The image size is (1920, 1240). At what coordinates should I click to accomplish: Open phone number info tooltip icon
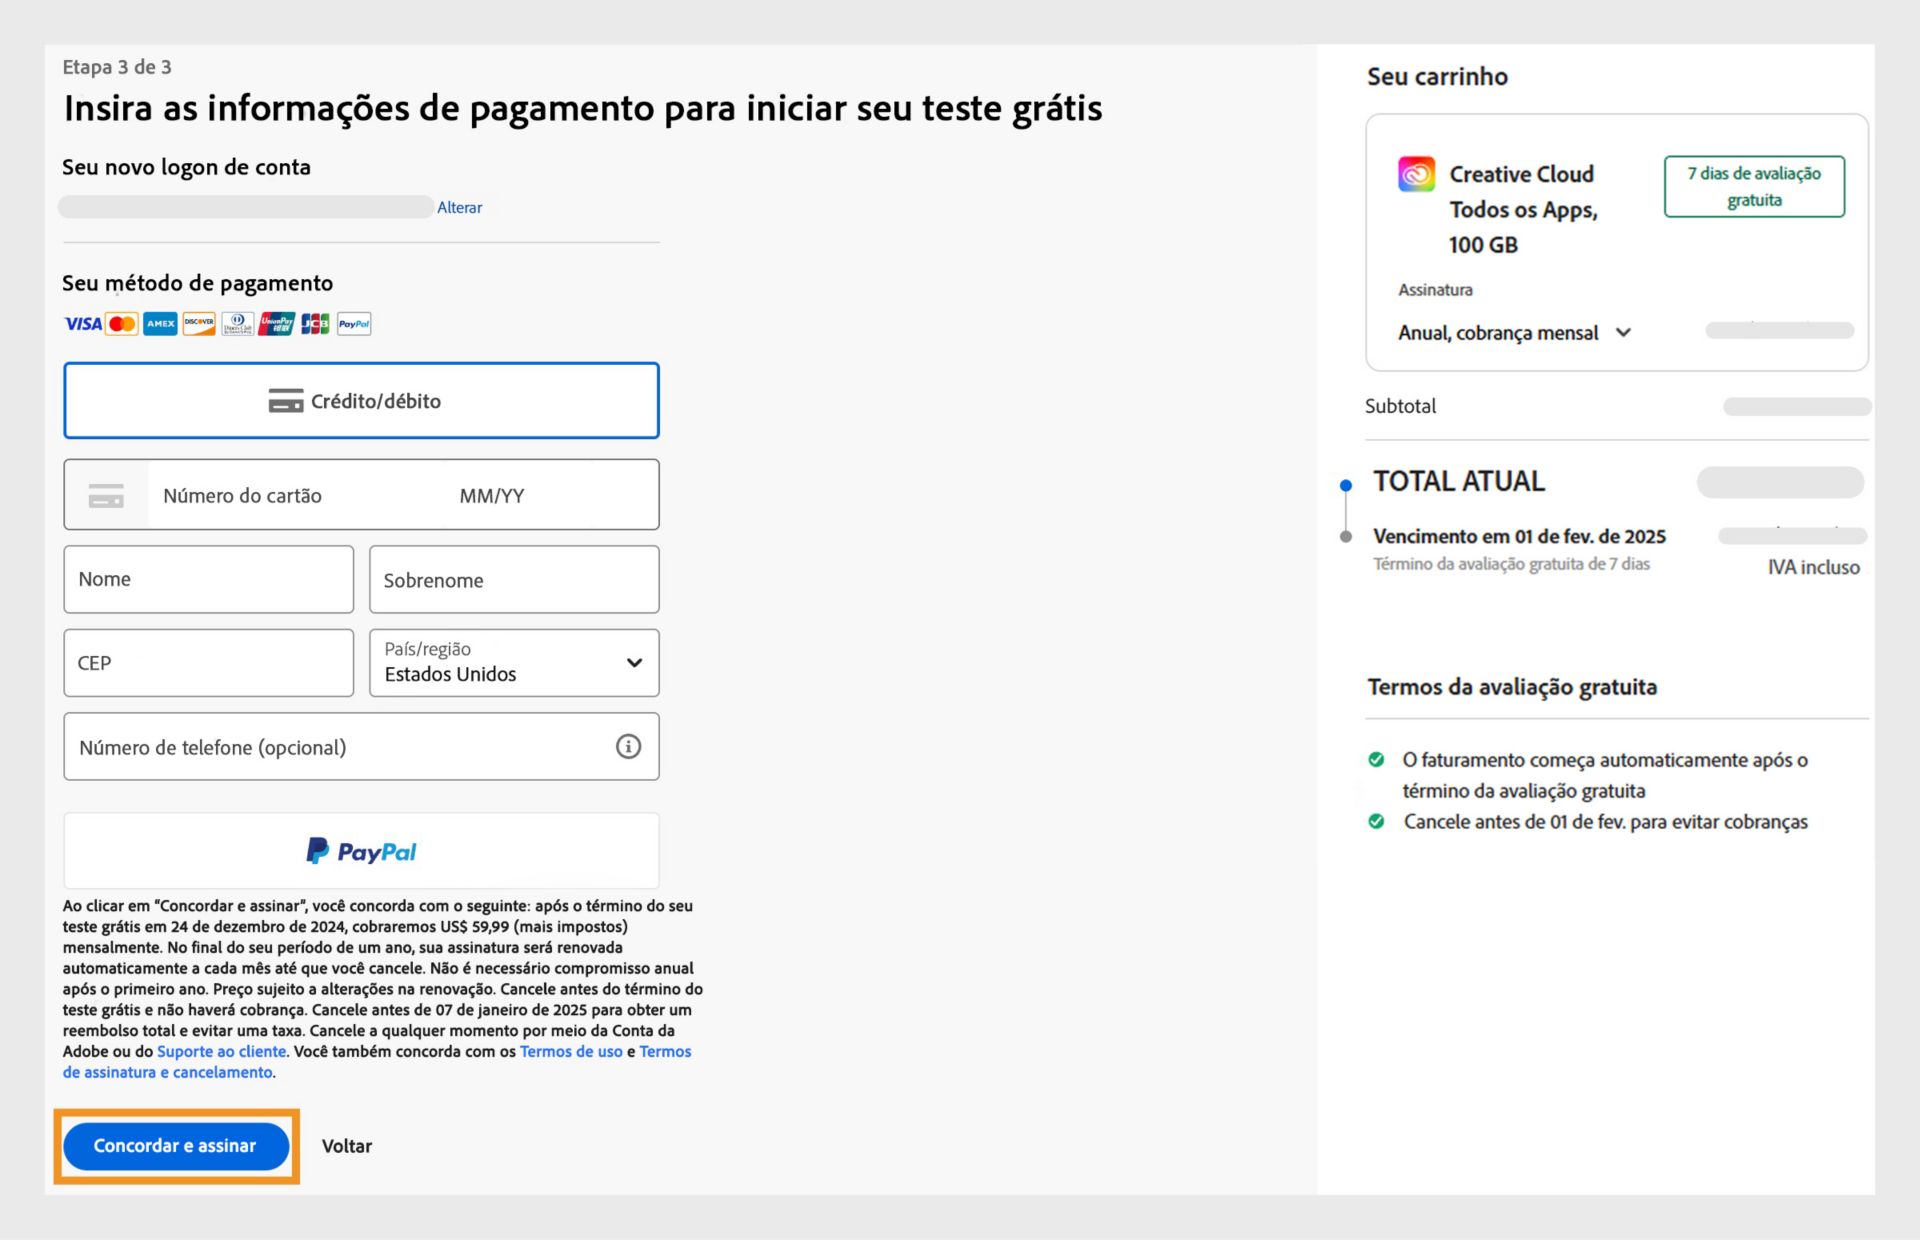628,746
